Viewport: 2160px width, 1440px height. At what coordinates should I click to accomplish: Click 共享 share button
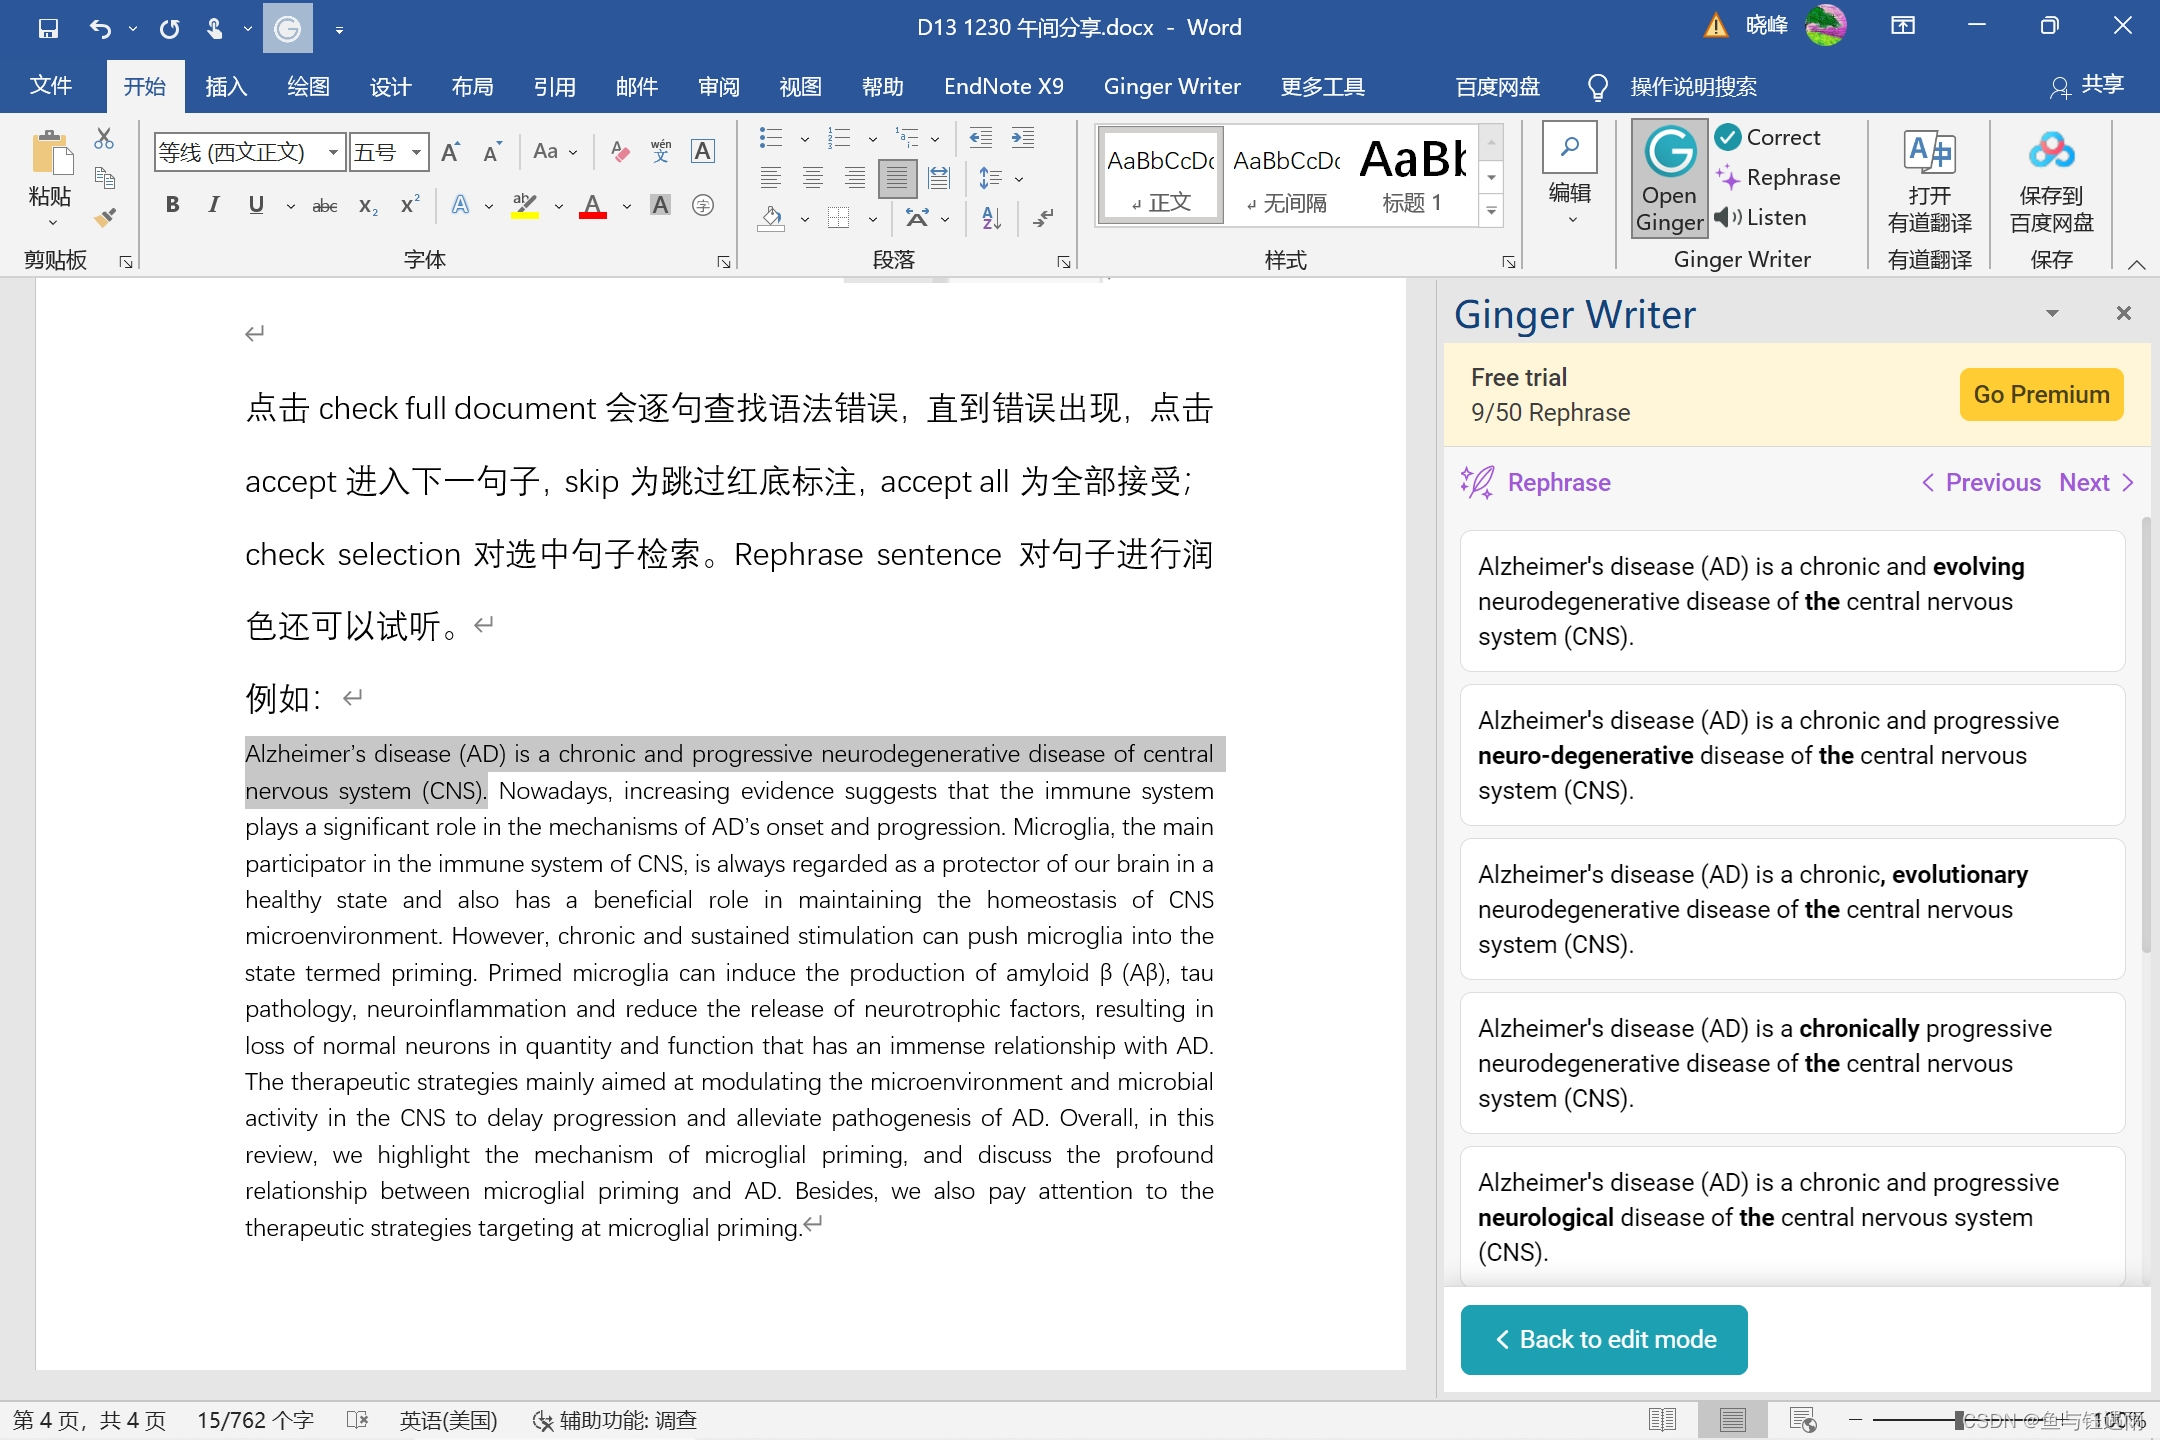[x=2087, y=86]
